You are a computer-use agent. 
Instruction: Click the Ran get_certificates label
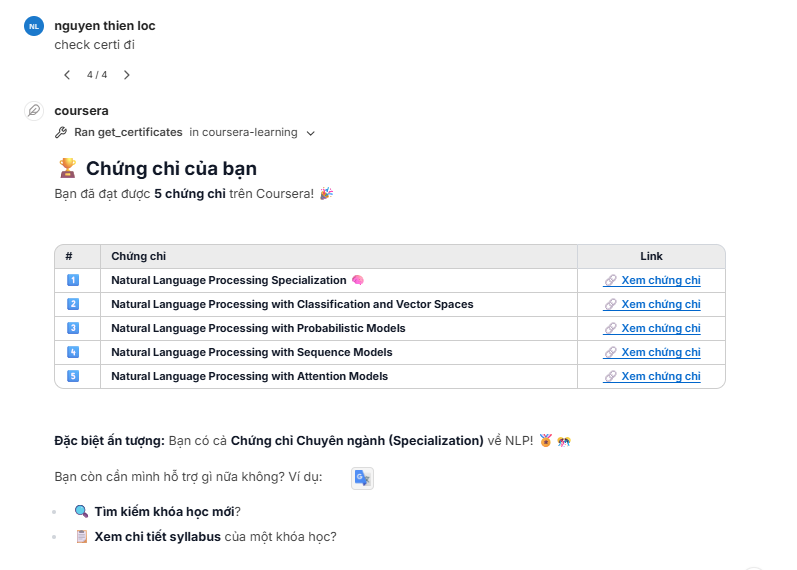pos(128,132)
